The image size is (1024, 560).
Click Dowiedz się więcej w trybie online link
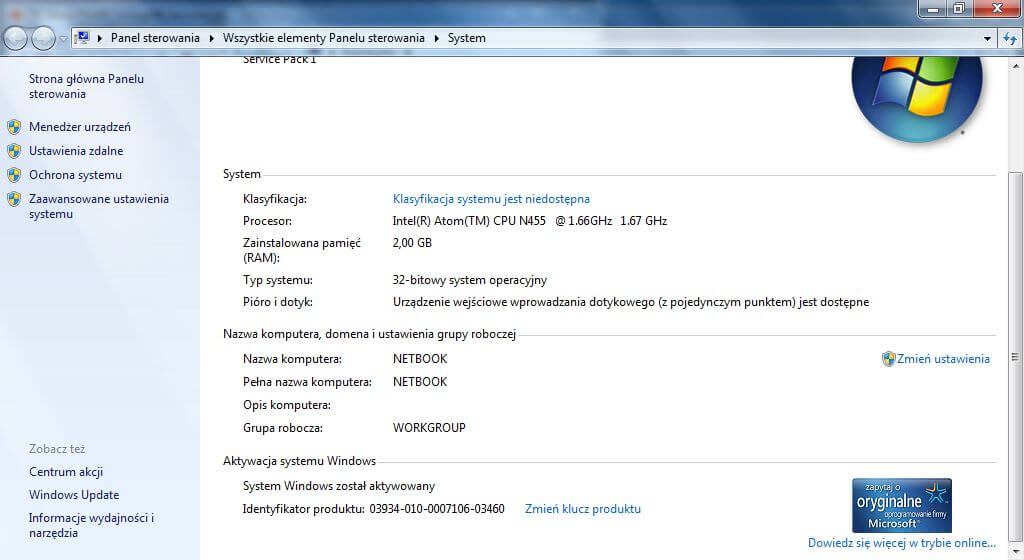[x=902, y=542]
